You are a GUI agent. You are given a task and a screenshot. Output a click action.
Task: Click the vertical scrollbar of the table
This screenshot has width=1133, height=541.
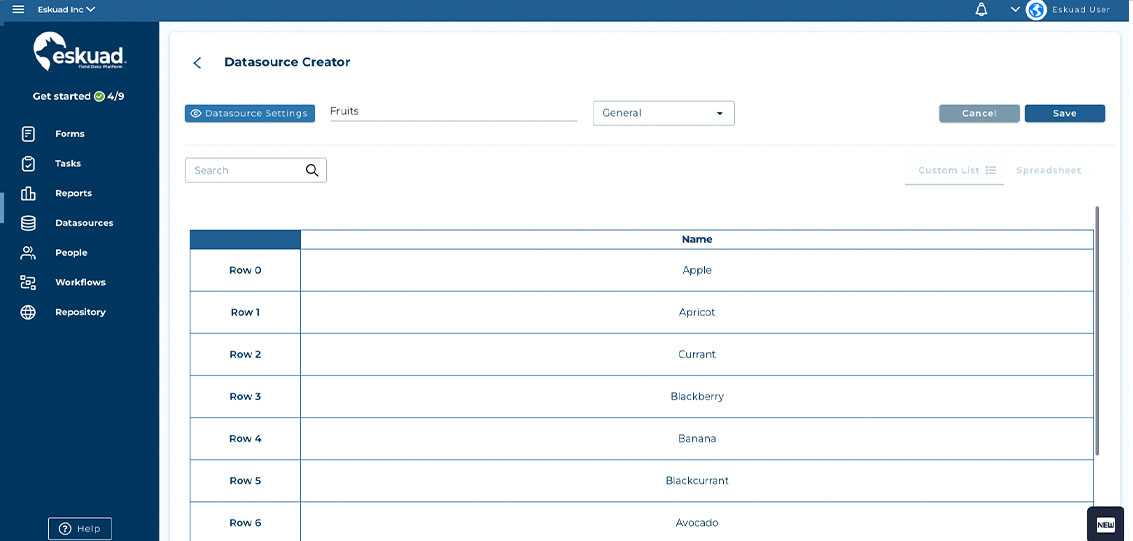pos(1097,330)
